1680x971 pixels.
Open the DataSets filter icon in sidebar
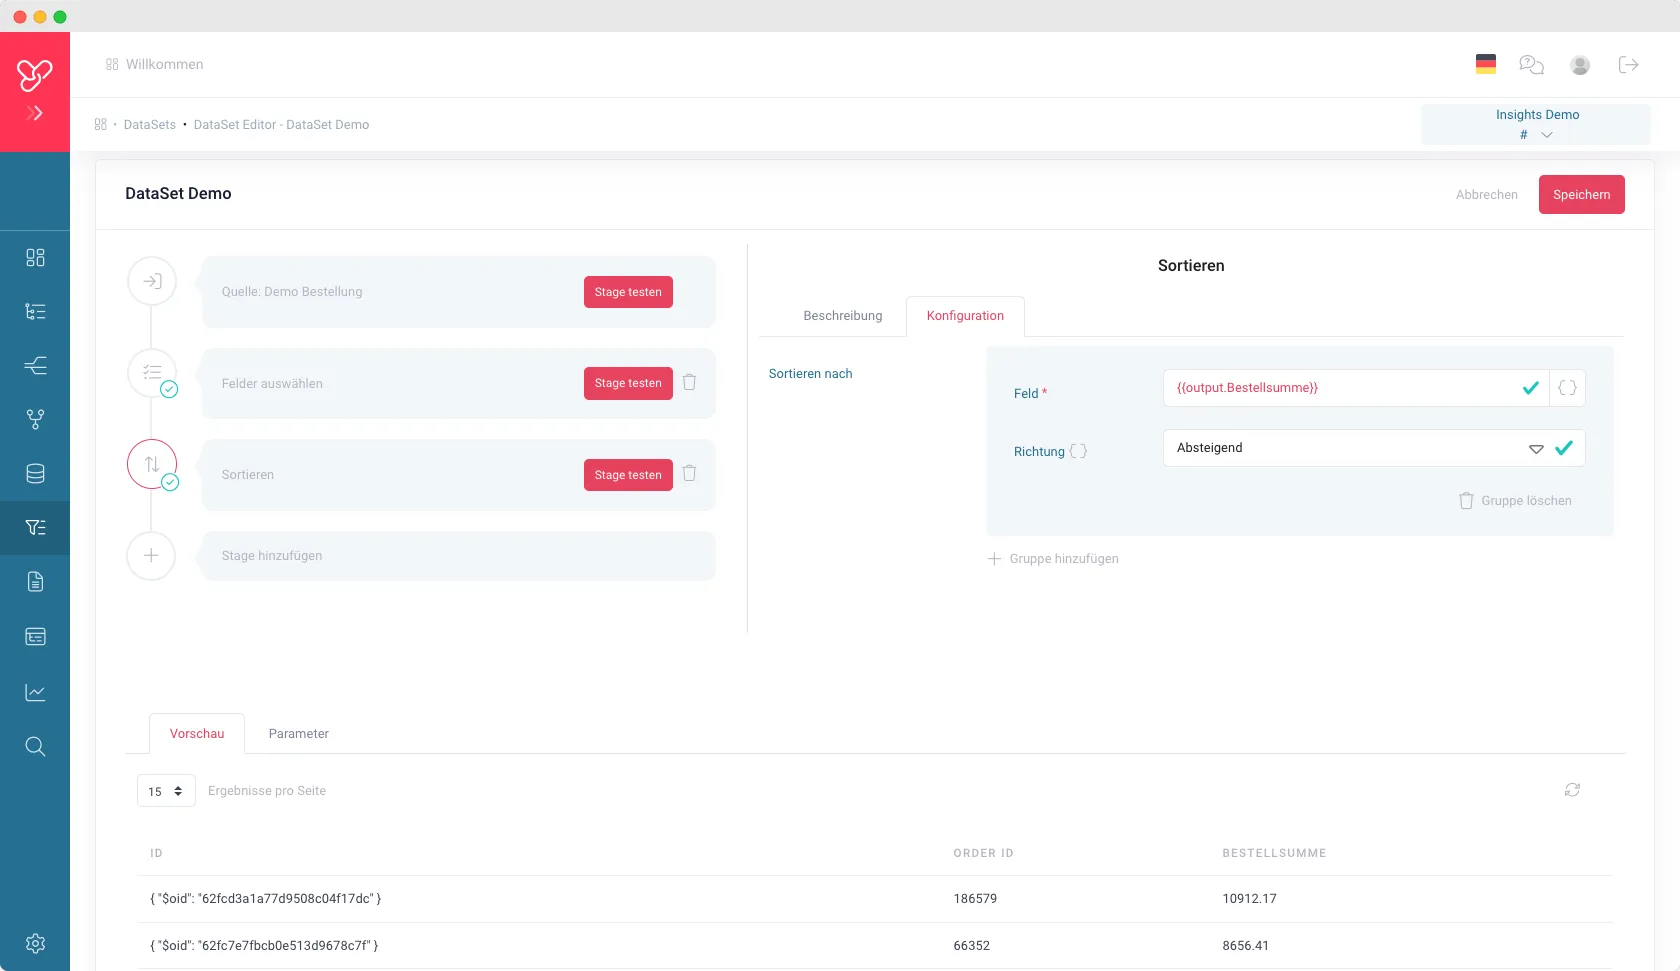pyautogui.click(x=35, y=528)
